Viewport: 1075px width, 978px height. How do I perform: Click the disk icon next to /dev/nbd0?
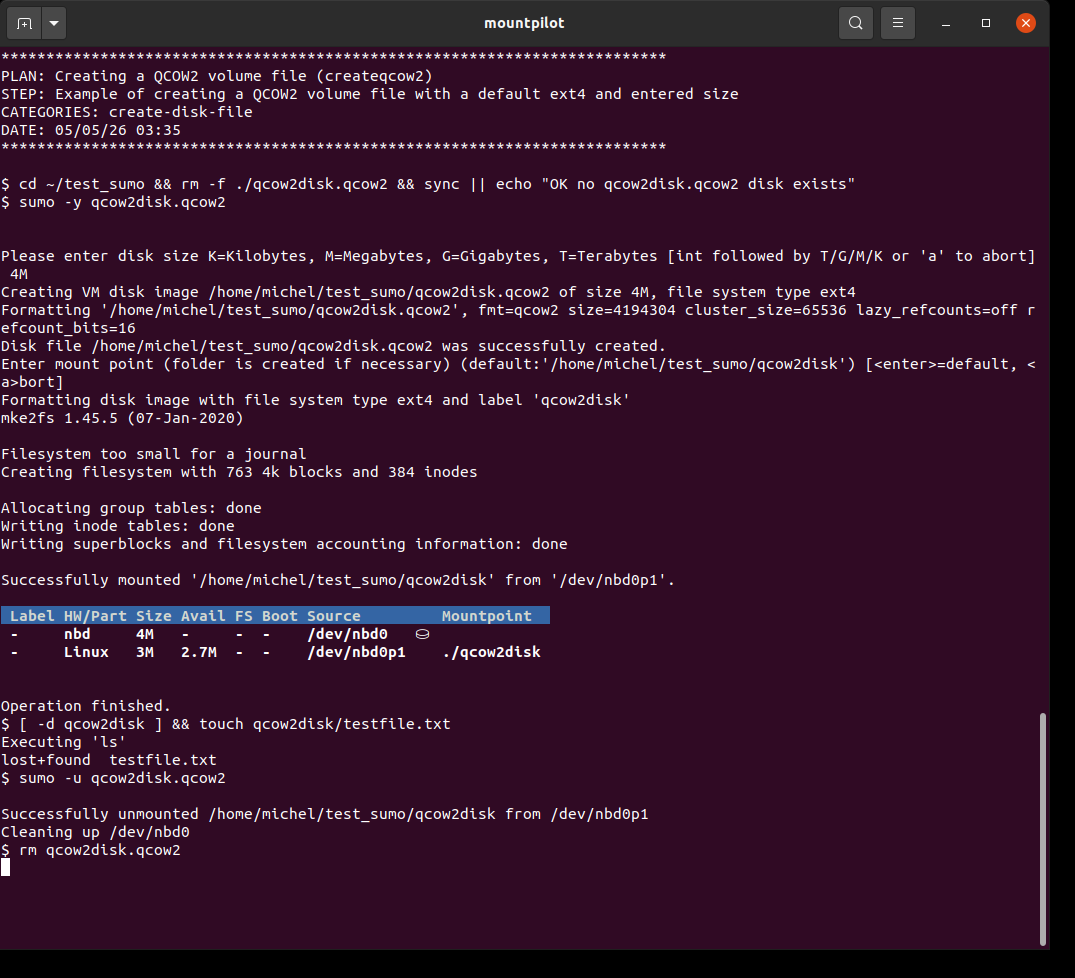pos(422,634)
